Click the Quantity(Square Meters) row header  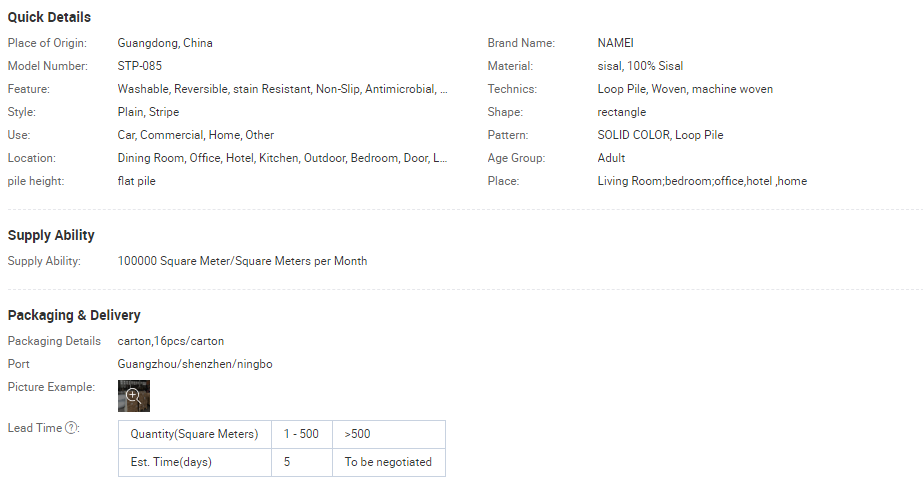point(194,434)
